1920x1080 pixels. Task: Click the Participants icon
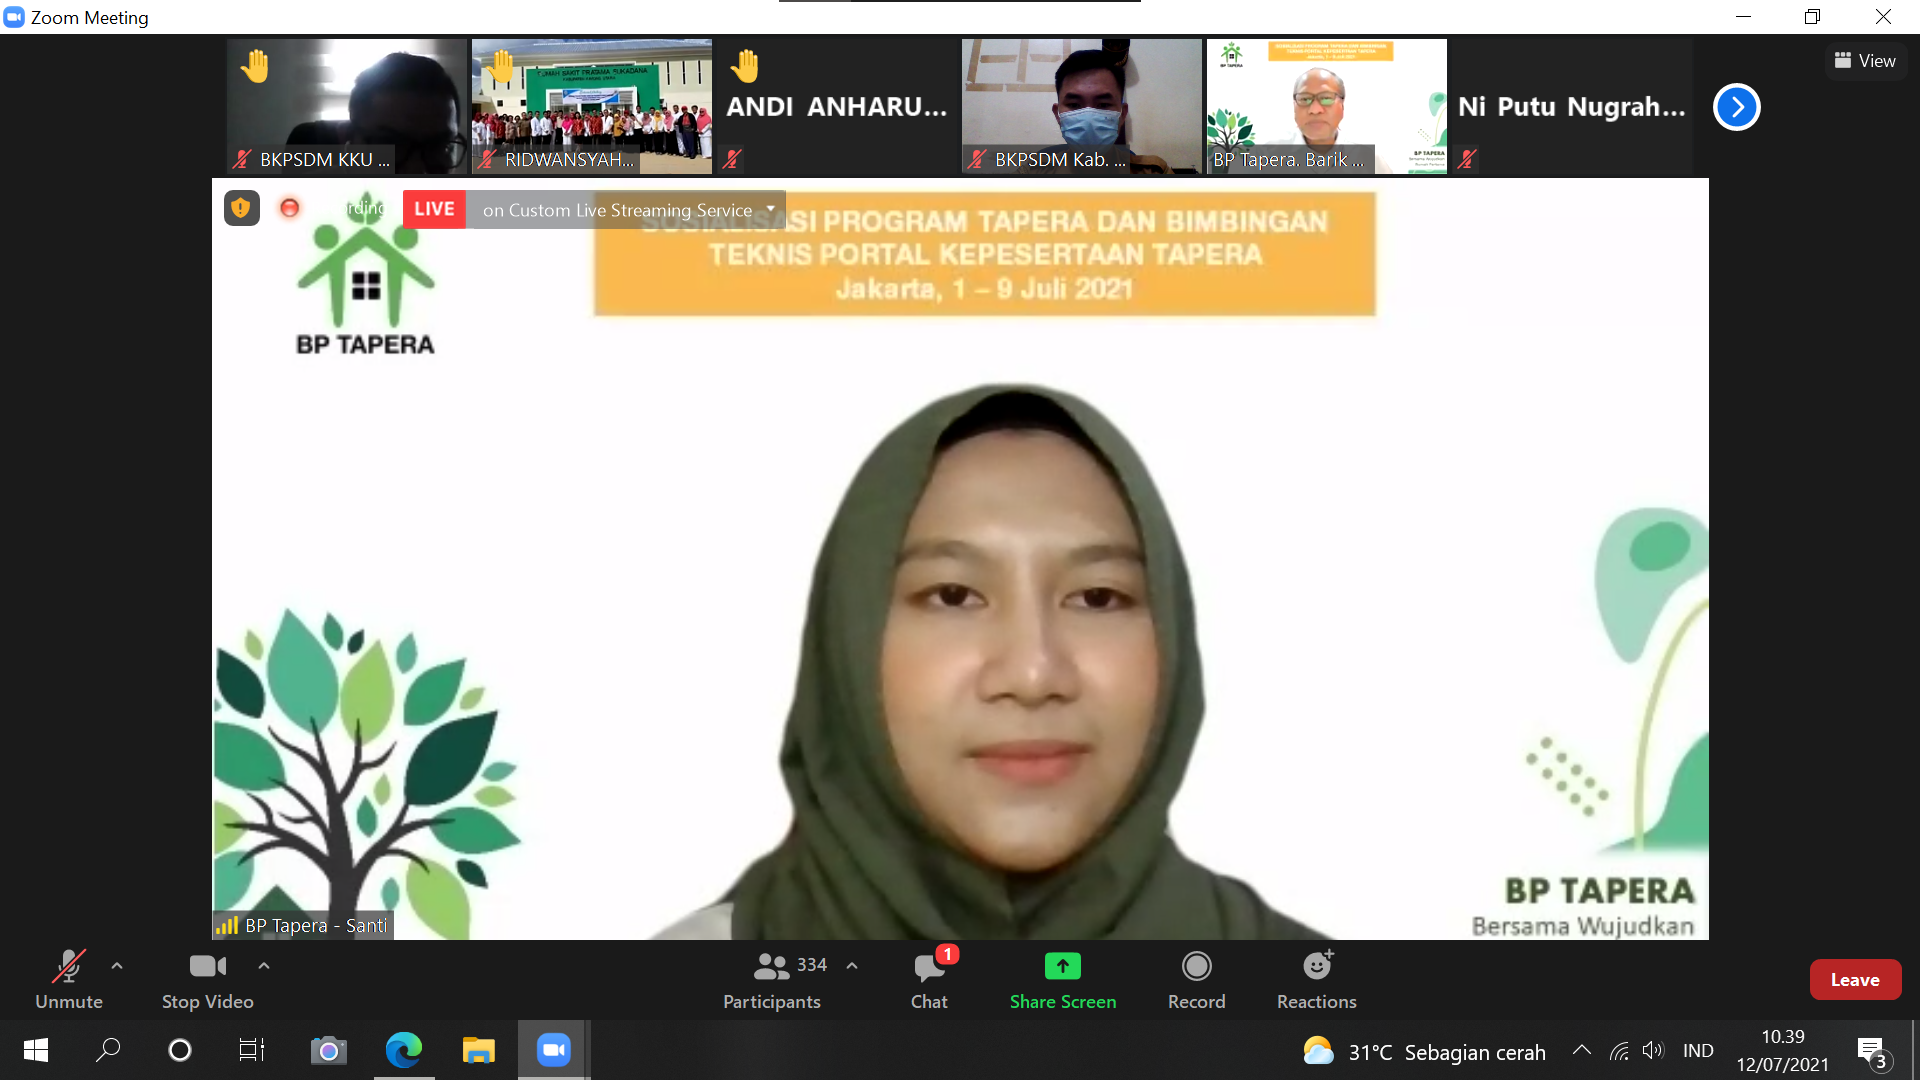(771, 966)
